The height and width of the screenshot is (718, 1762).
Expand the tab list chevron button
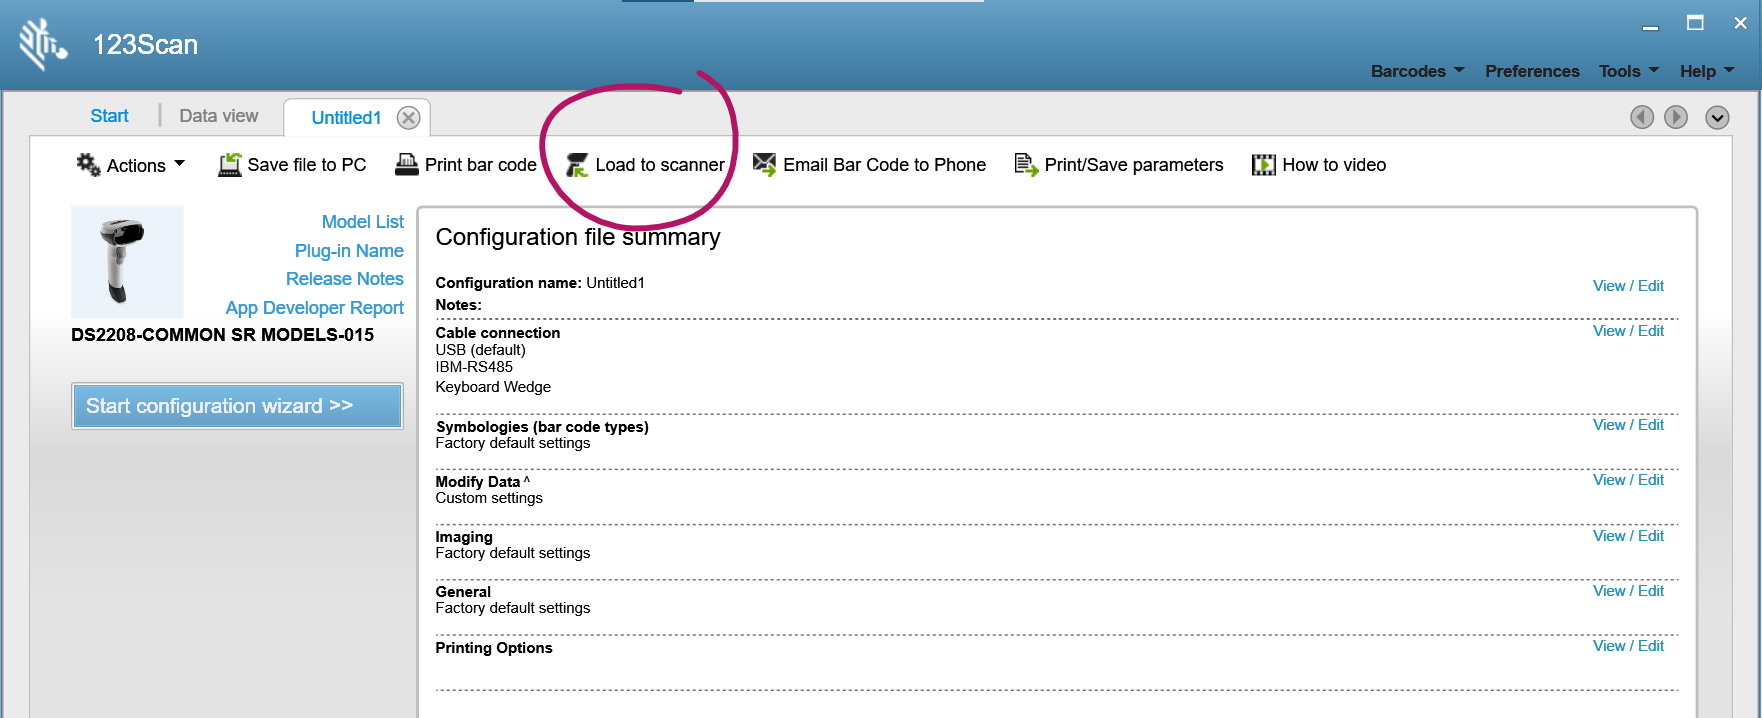click(1717, 118)
